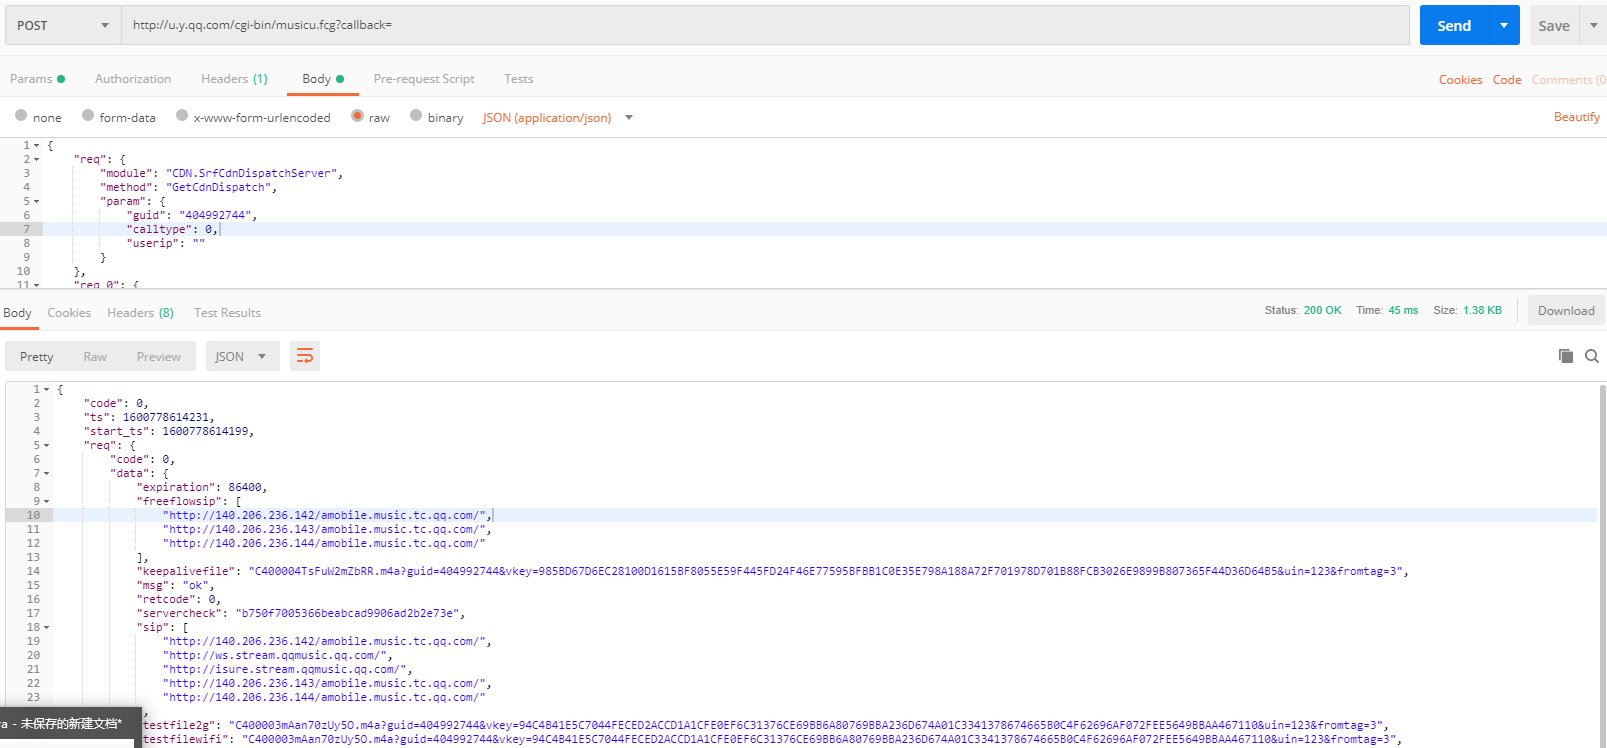Collapse response line 5 "req" fold arrow
This screenshot has height=748, width=1607.
point(46,445)
